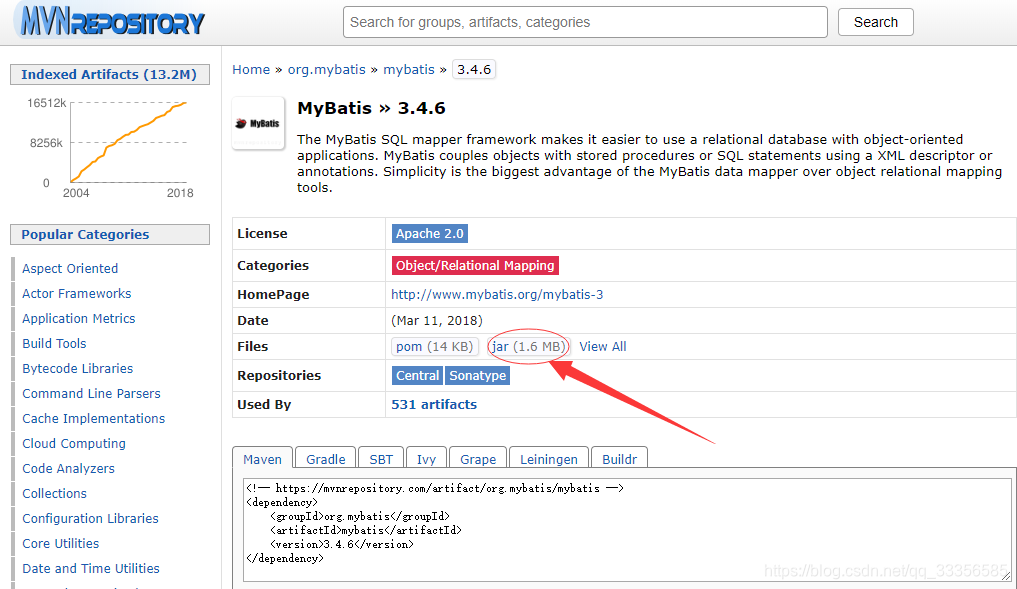
Task: Click the License row label
Action: [262, 234]
